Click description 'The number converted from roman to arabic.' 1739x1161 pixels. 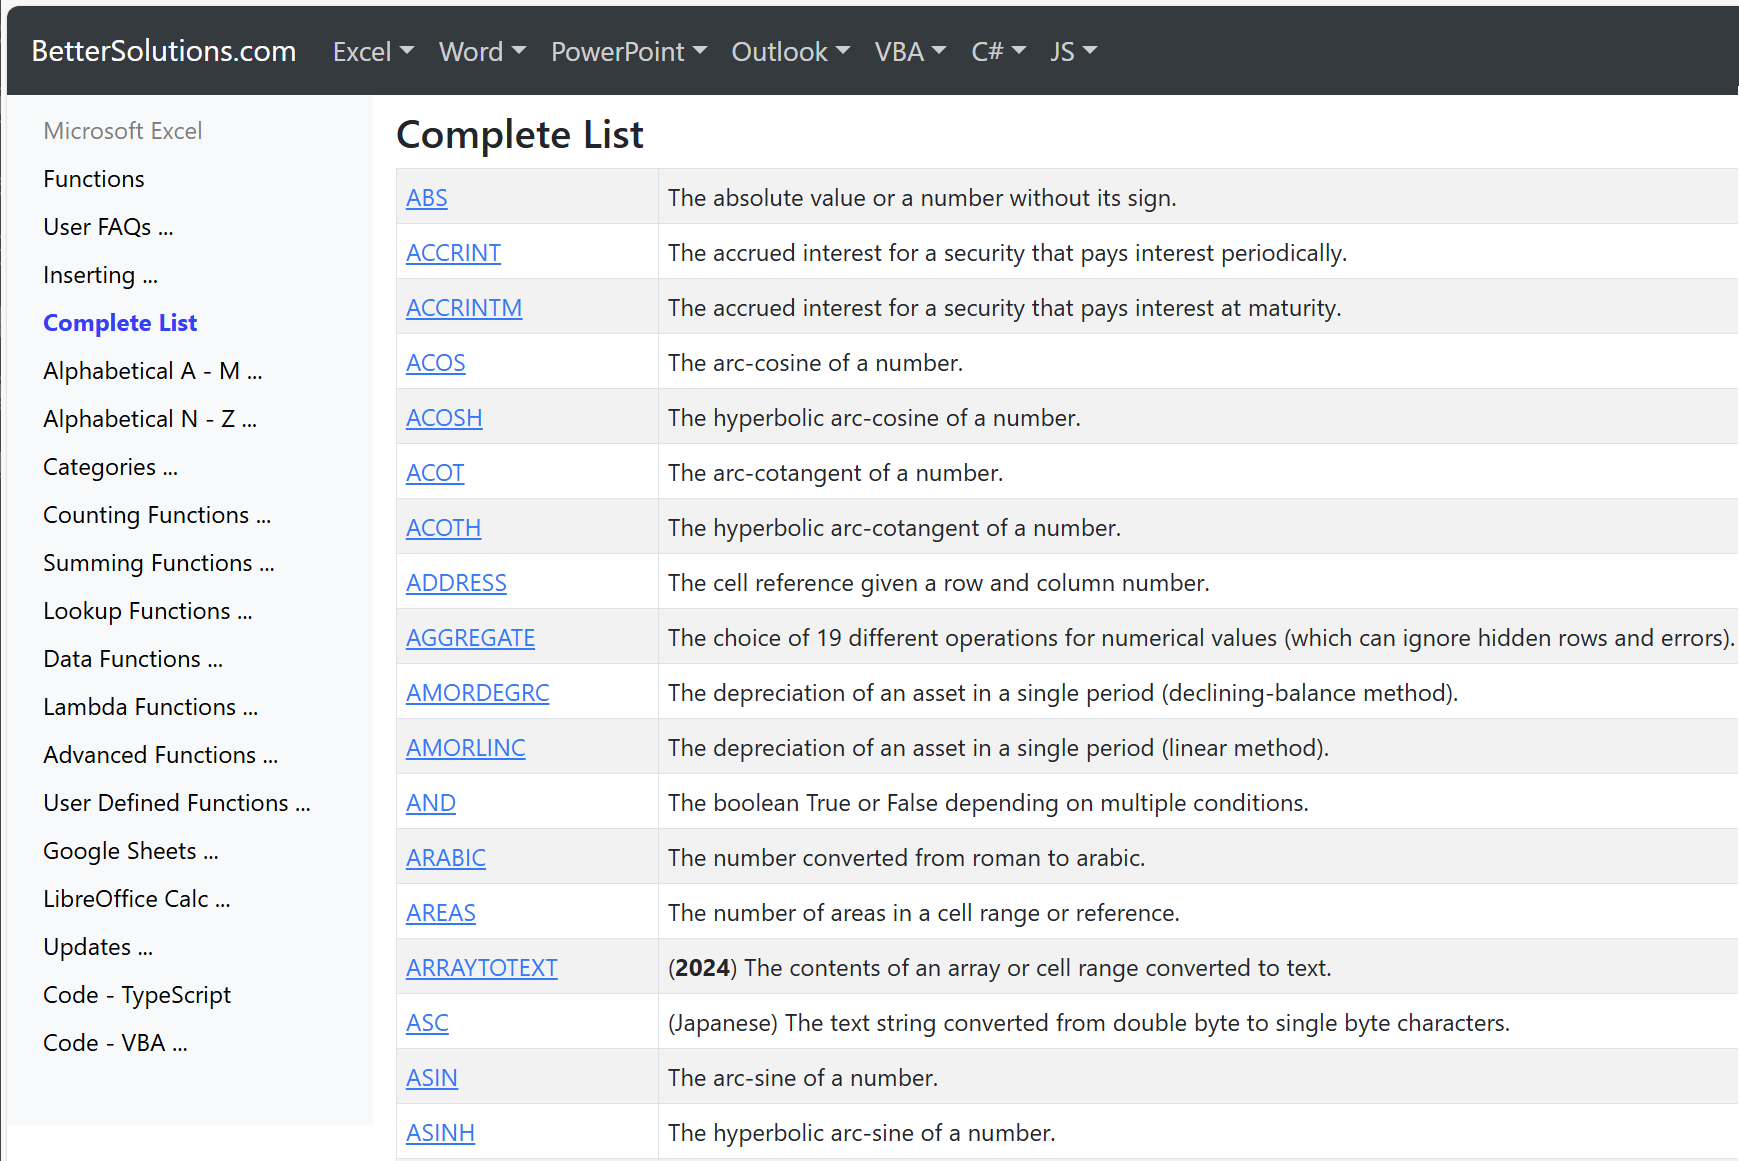click(906, 858)
